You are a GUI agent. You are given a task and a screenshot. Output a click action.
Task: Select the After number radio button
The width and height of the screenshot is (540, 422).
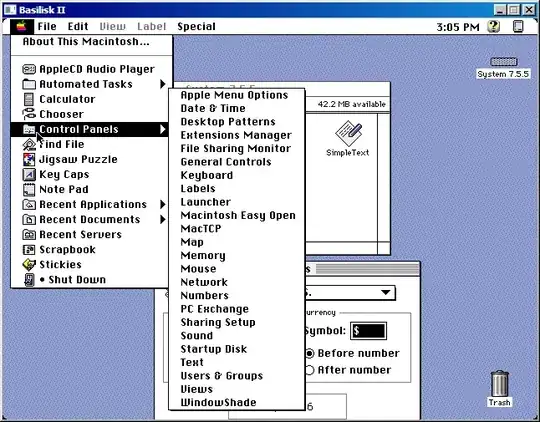(x=310, y=370)
